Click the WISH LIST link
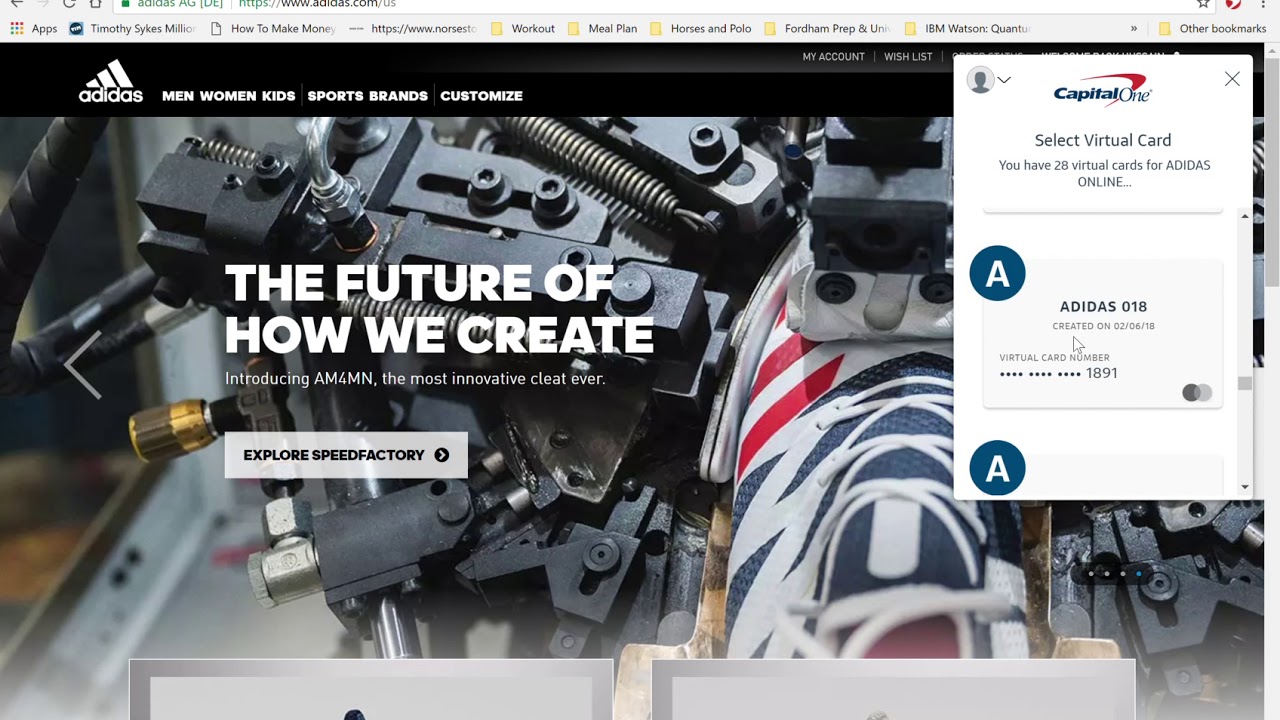1280x720 pixels. click(x=908, y=57)
